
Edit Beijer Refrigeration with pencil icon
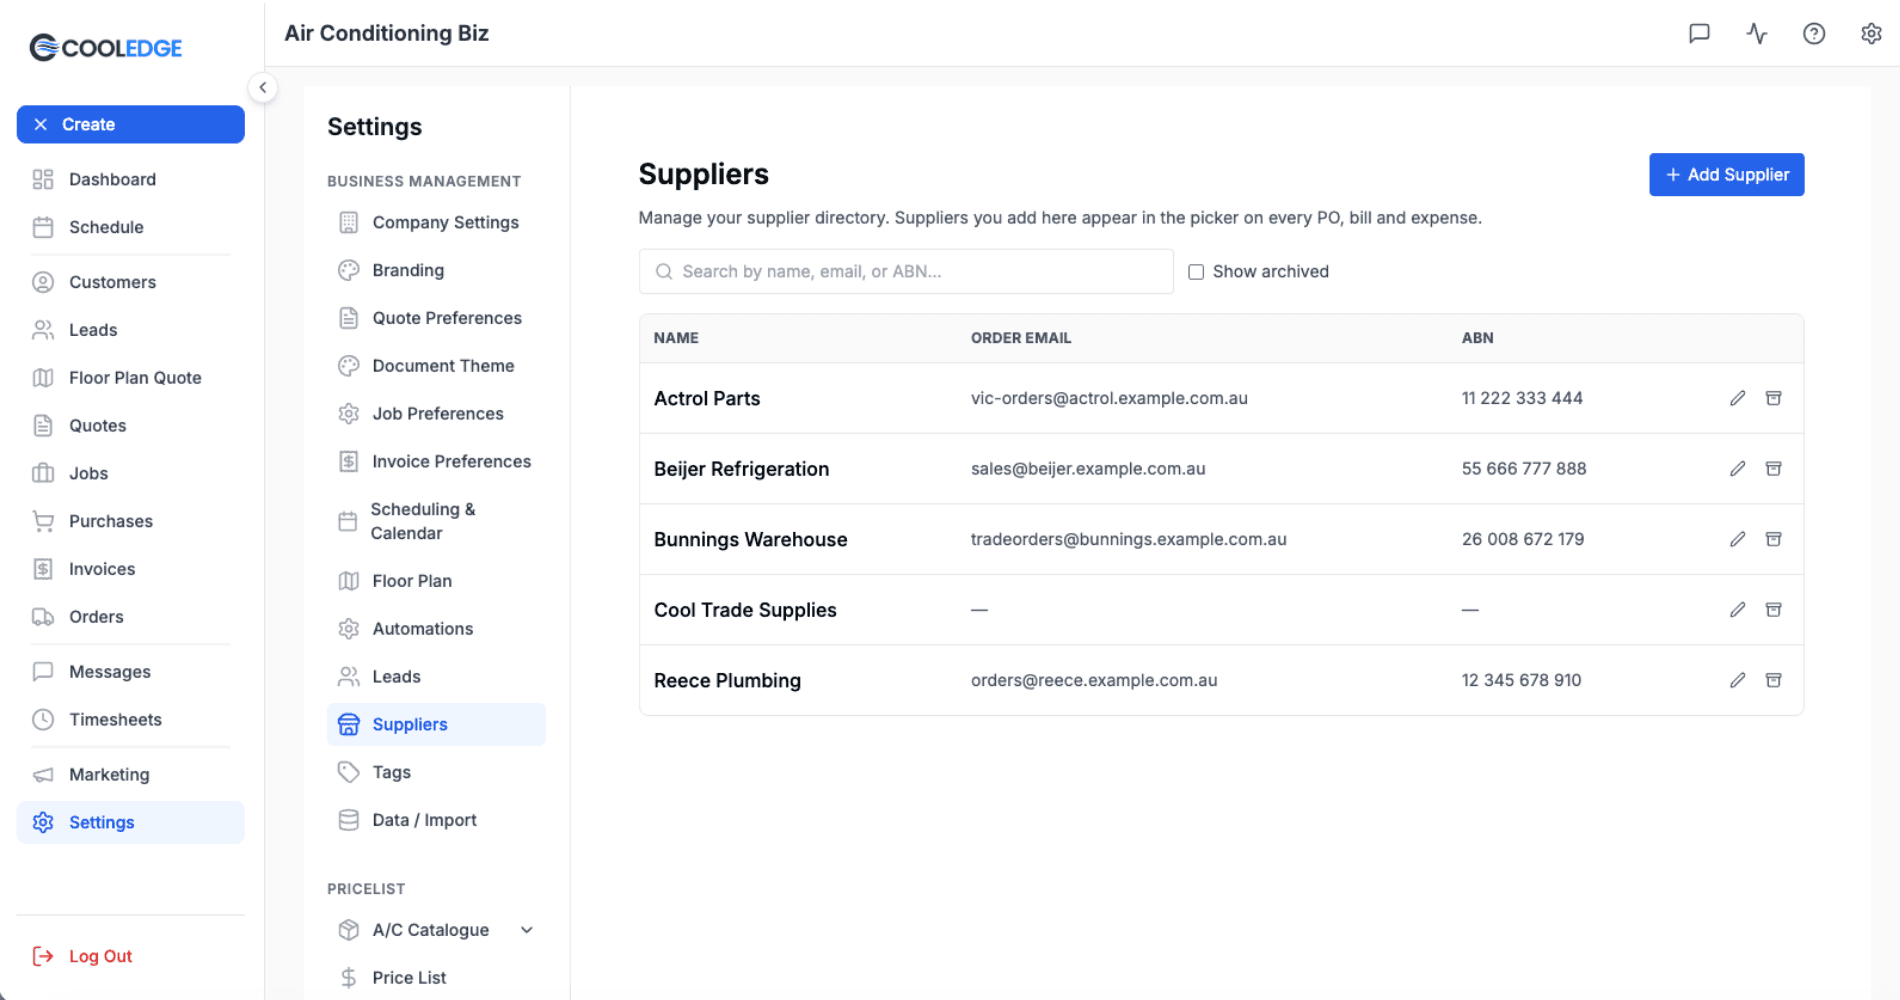[1738, 468]
